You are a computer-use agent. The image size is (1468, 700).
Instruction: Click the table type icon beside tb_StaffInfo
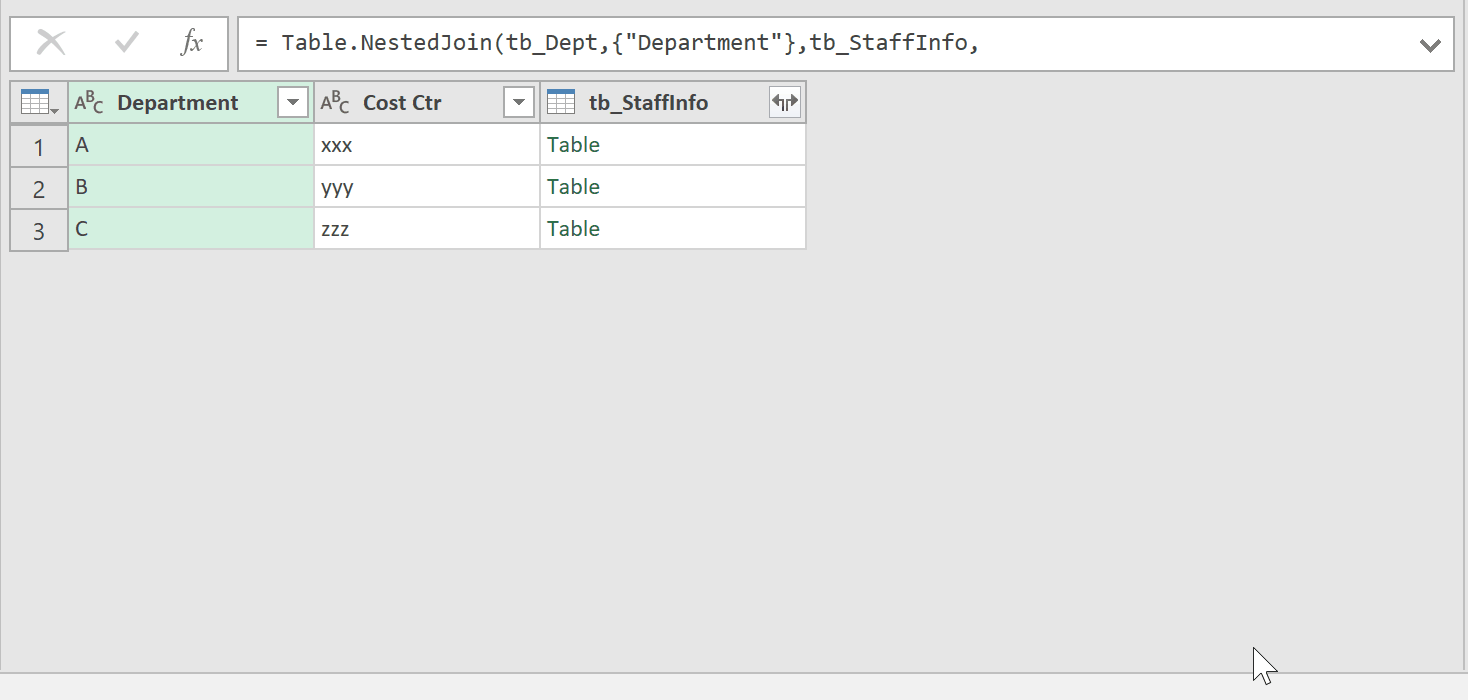pyautogui.click(x=561, y=102)
